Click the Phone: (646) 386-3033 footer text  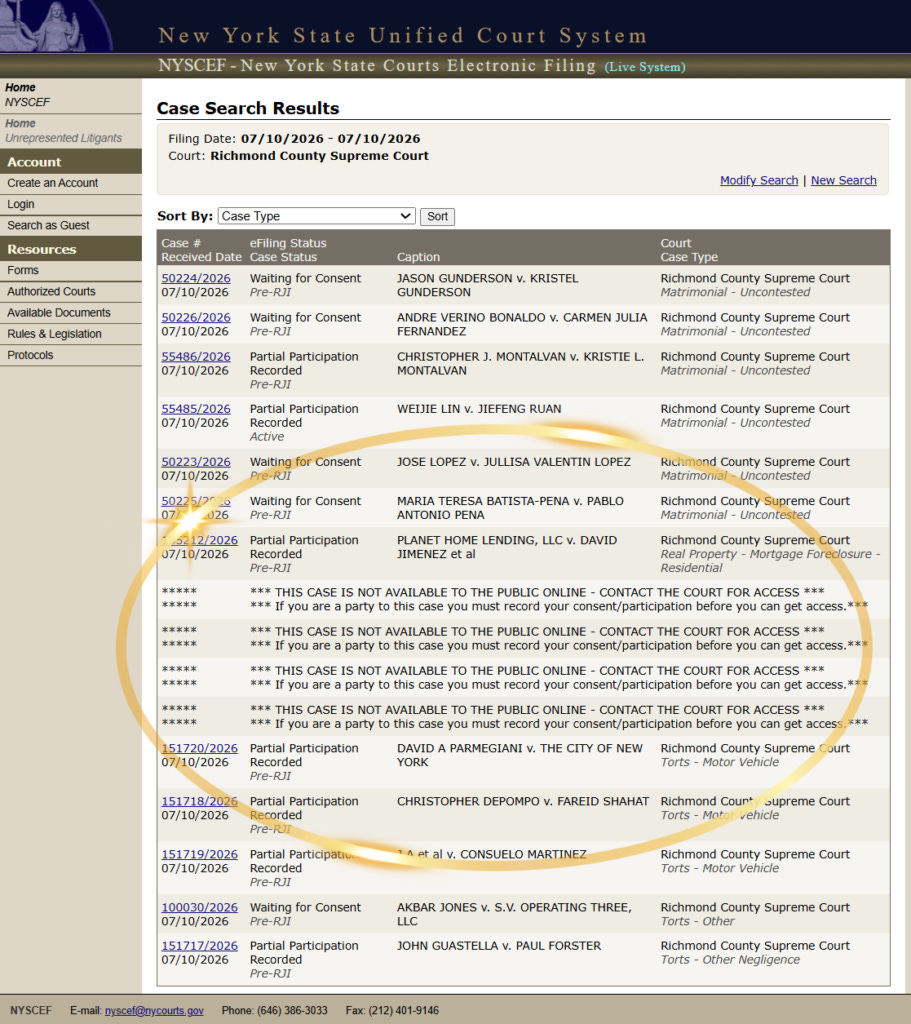274,1010
